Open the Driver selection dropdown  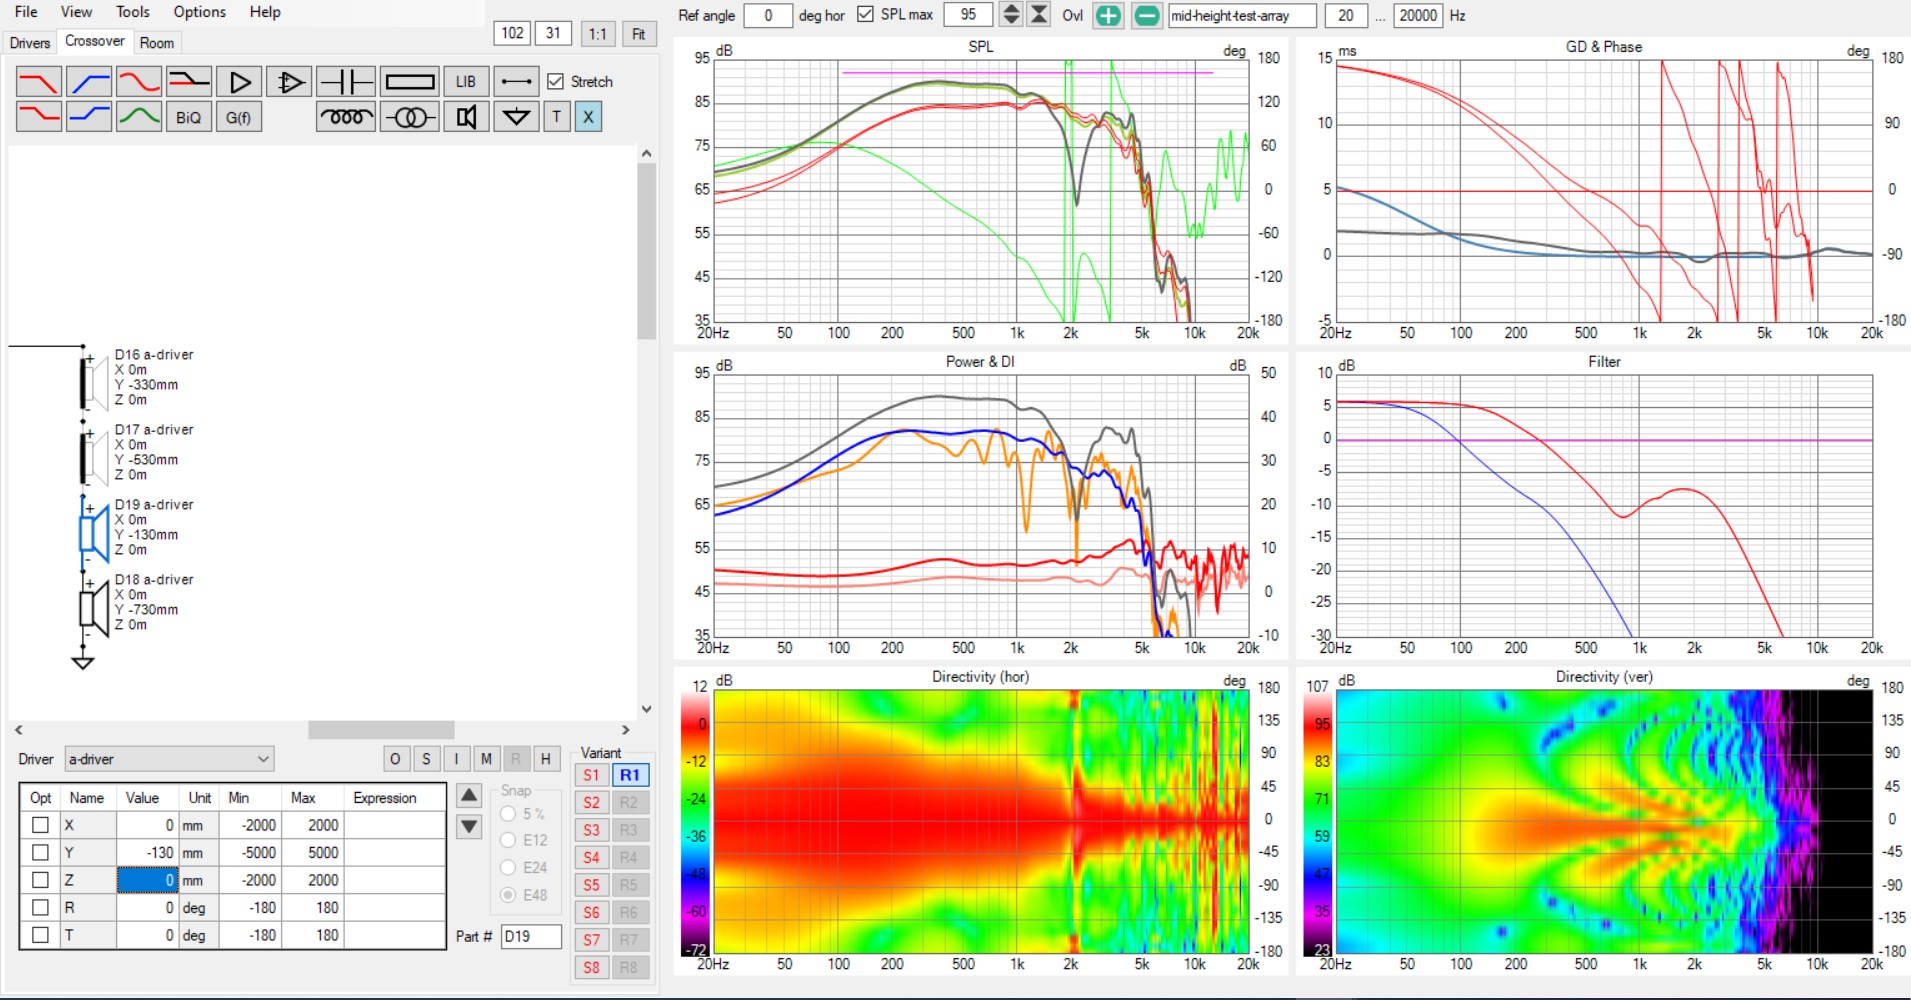pyautogui.click(x=169, y=759)
